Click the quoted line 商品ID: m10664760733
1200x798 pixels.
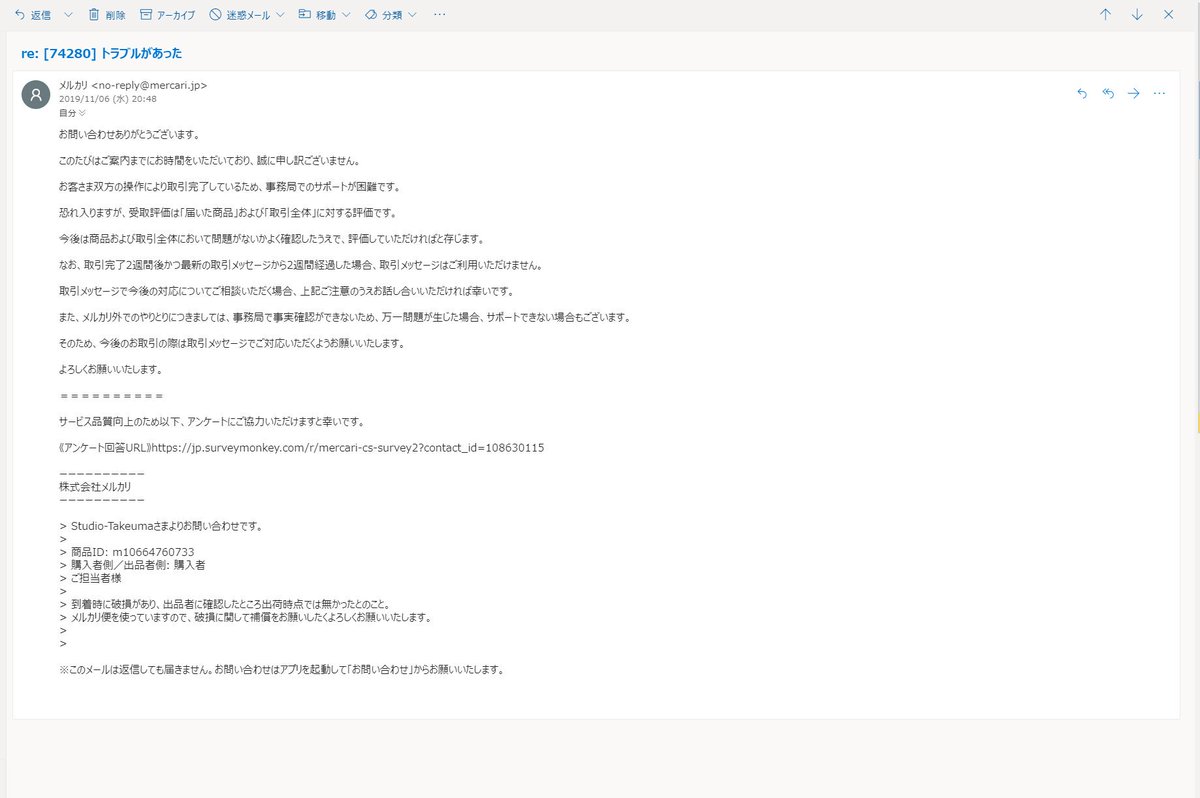pyautogui.click(x=132, y=552)
